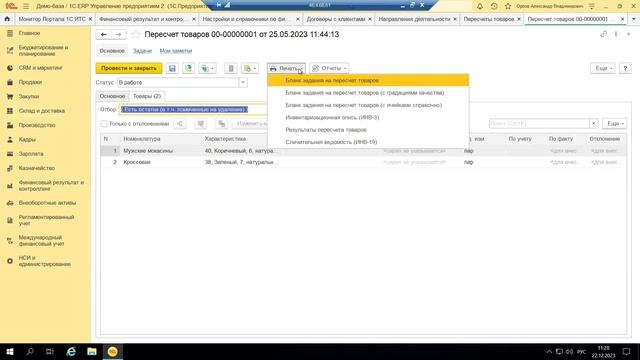Screen dimensions: 640x360
Task: Navigate back with the left arrow button
Action: tap(104, 35)
